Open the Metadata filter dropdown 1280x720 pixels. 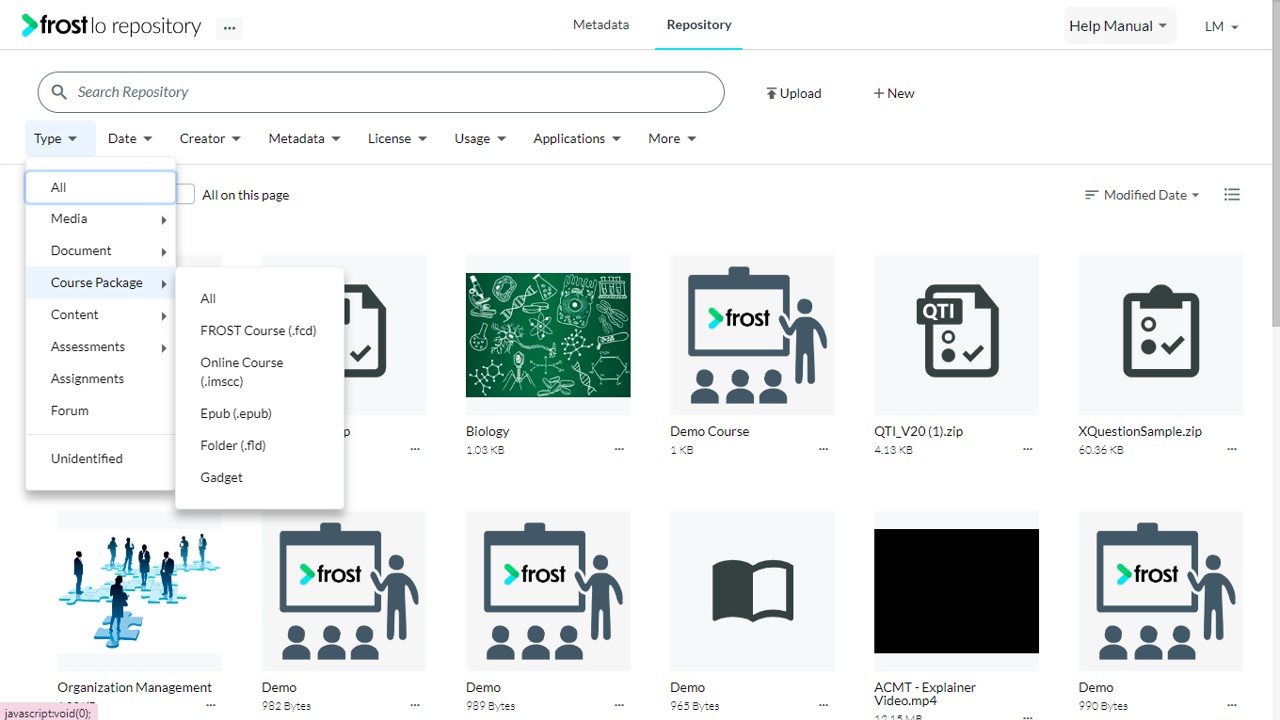(304, 139)
